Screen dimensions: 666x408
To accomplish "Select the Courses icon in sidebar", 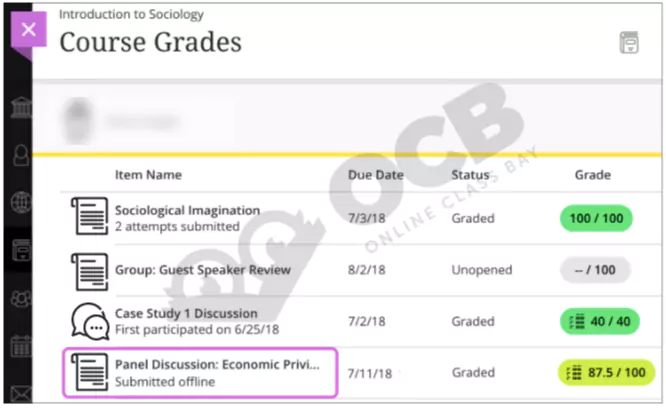I will coord(18,249).
